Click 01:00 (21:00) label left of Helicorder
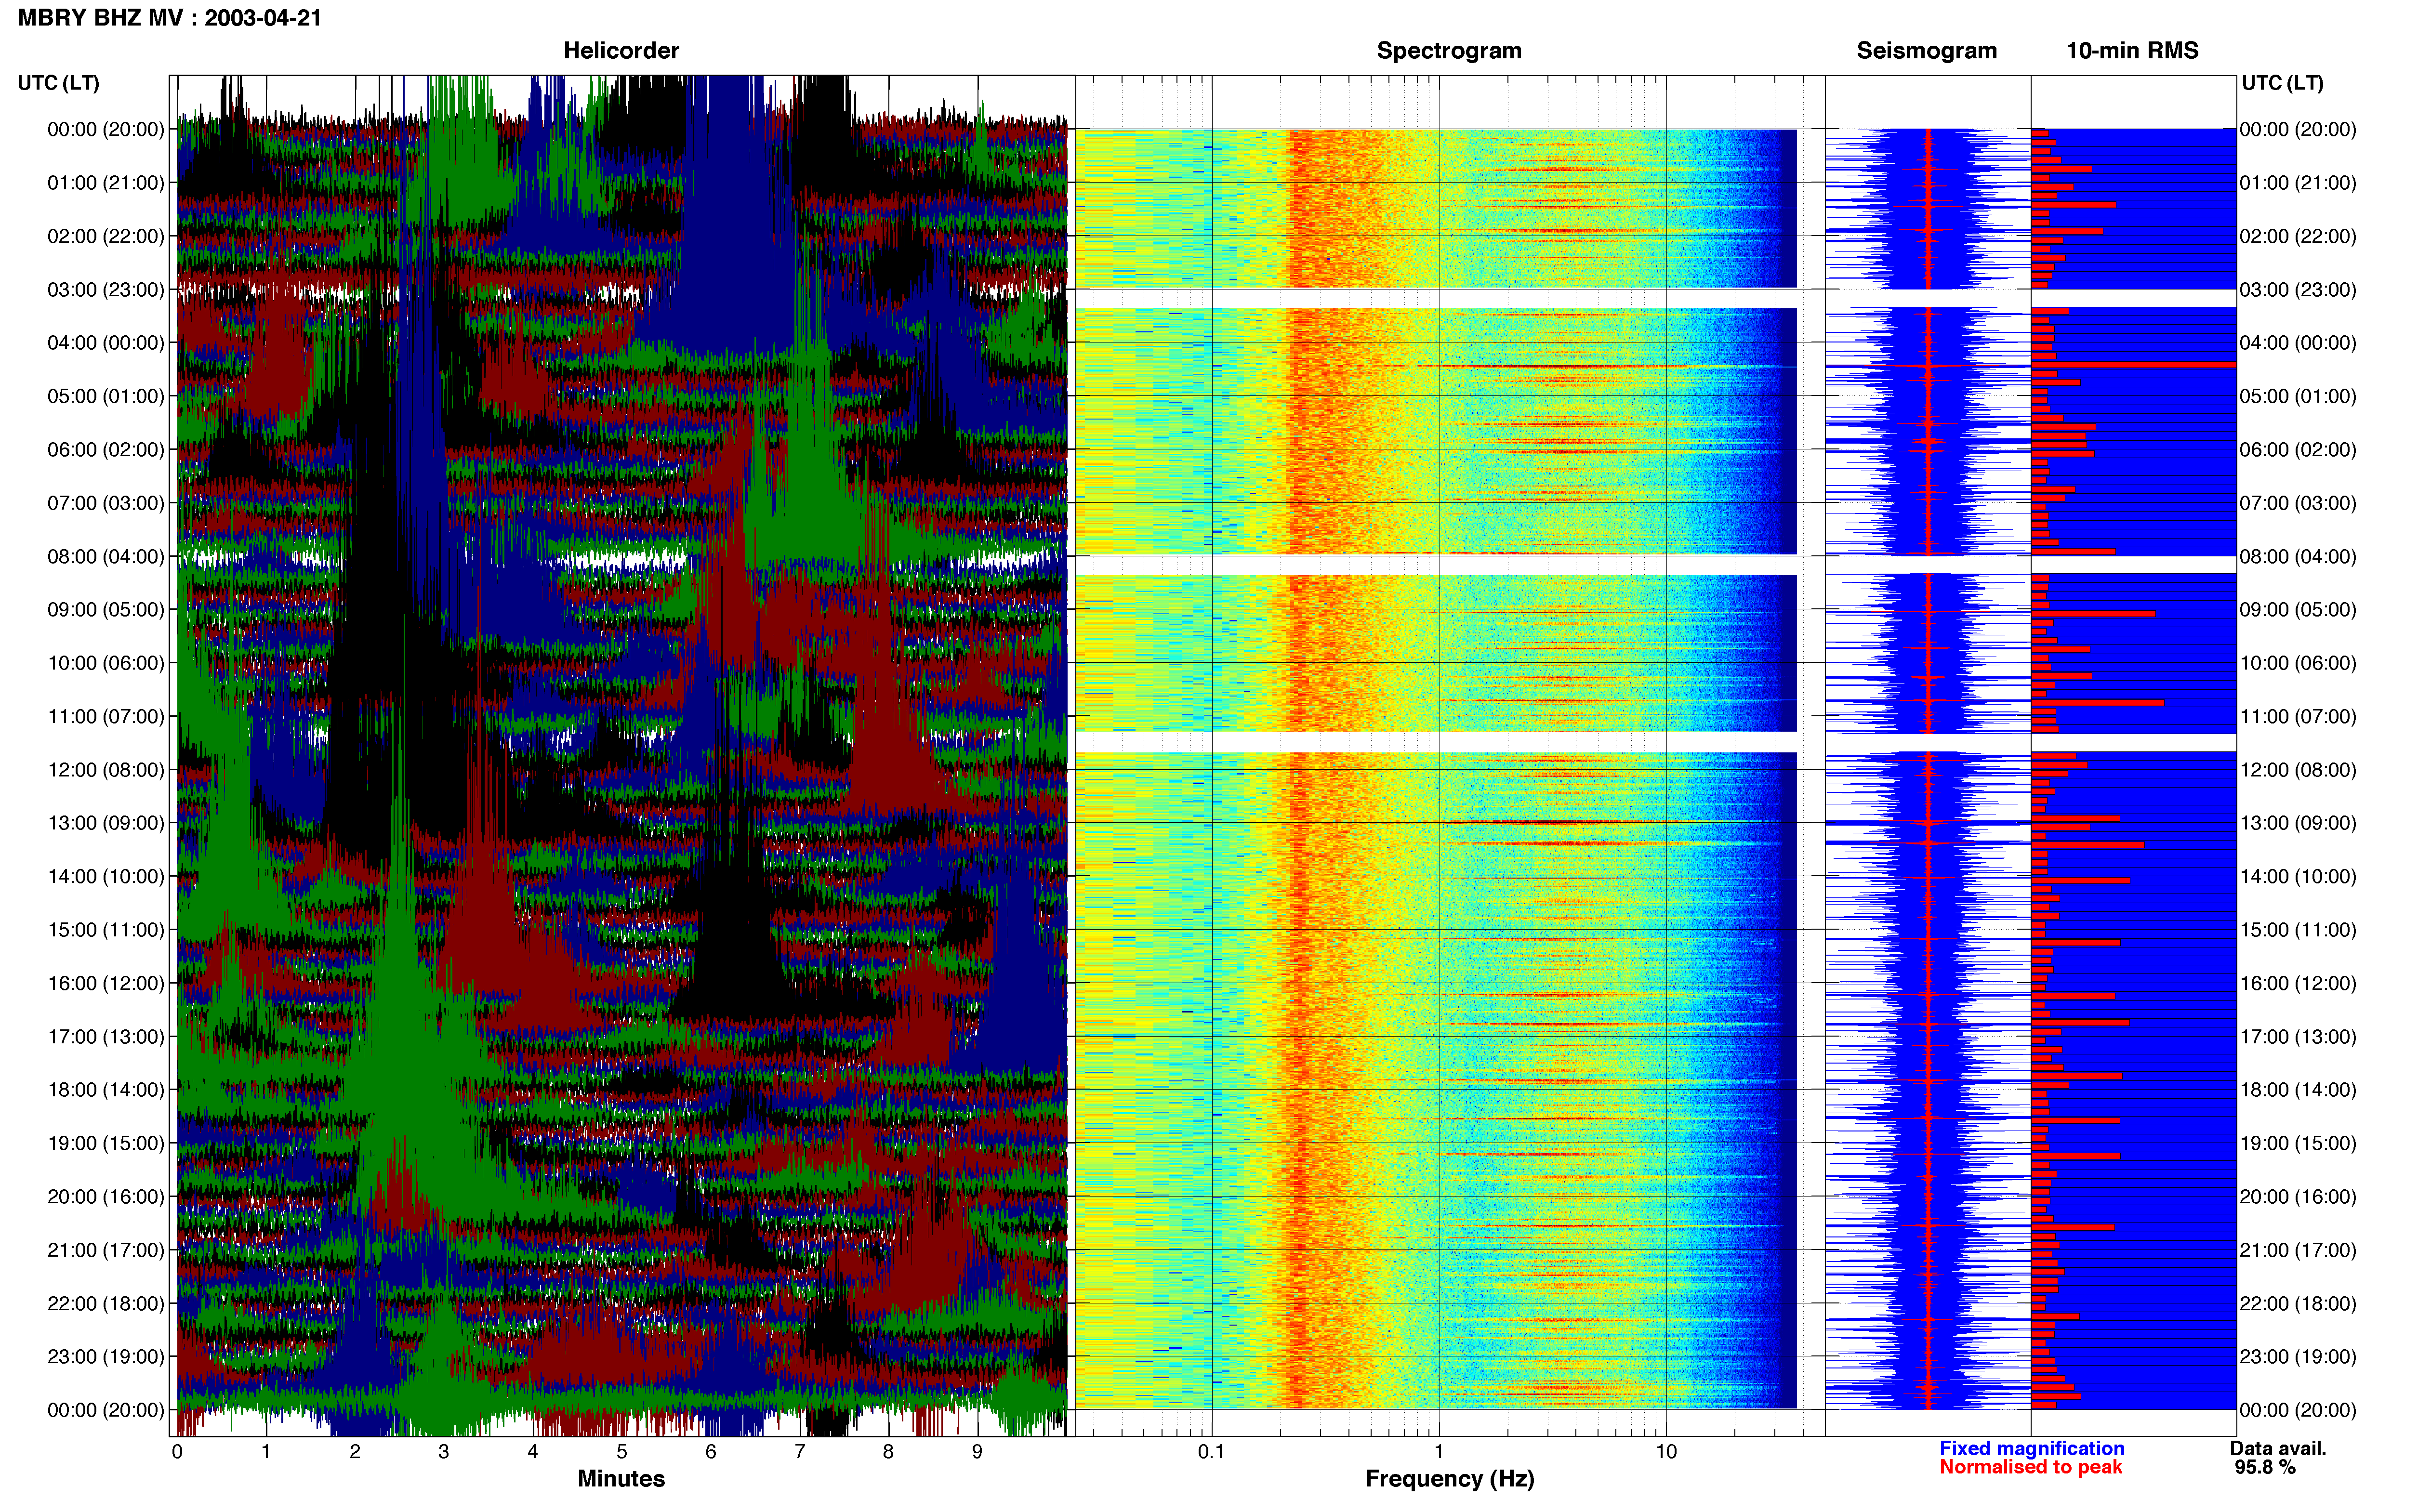The image size is (2418, 1512). point(106,183)
